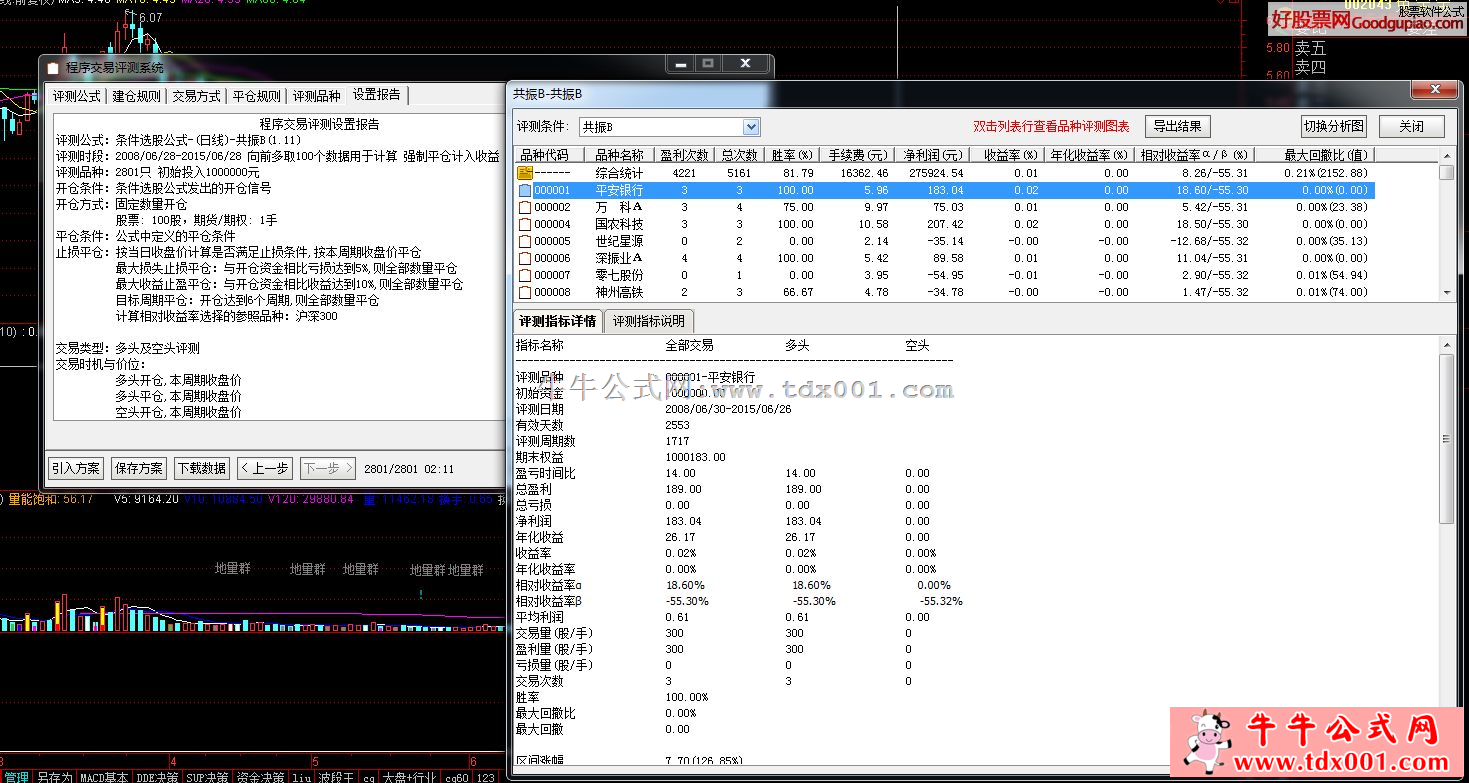Image resolution: width=1469 pixels, height=783 pixels.
Task: Sort by 相对收益率α/β(%) column header
Action: click(1194, 155)
